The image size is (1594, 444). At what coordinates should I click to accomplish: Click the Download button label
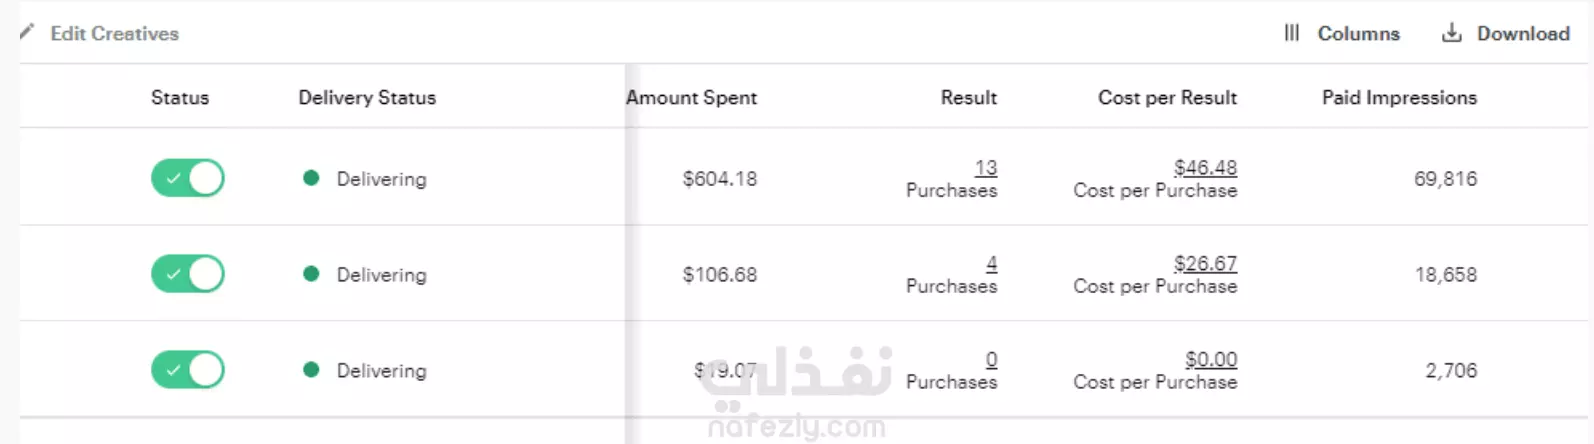1523,33
